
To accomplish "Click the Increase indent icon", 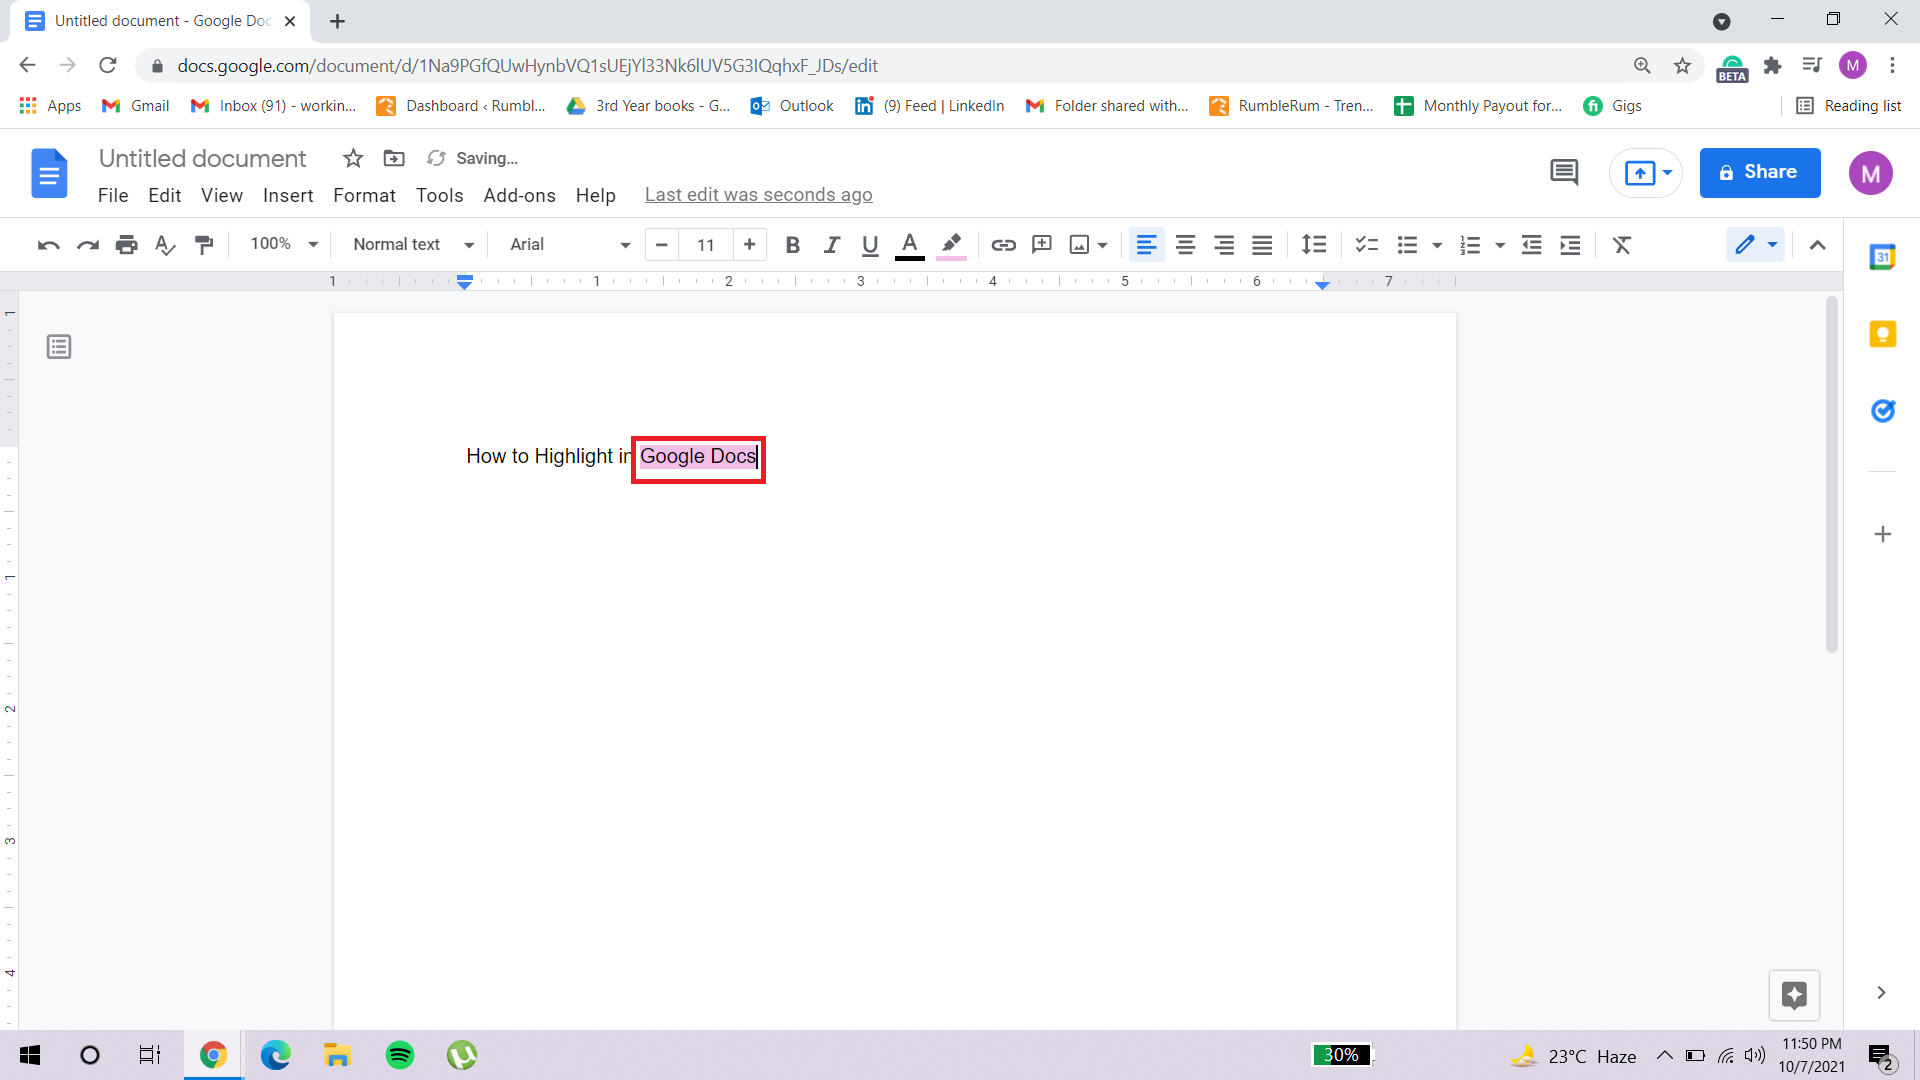I will tap(1570, 245).
